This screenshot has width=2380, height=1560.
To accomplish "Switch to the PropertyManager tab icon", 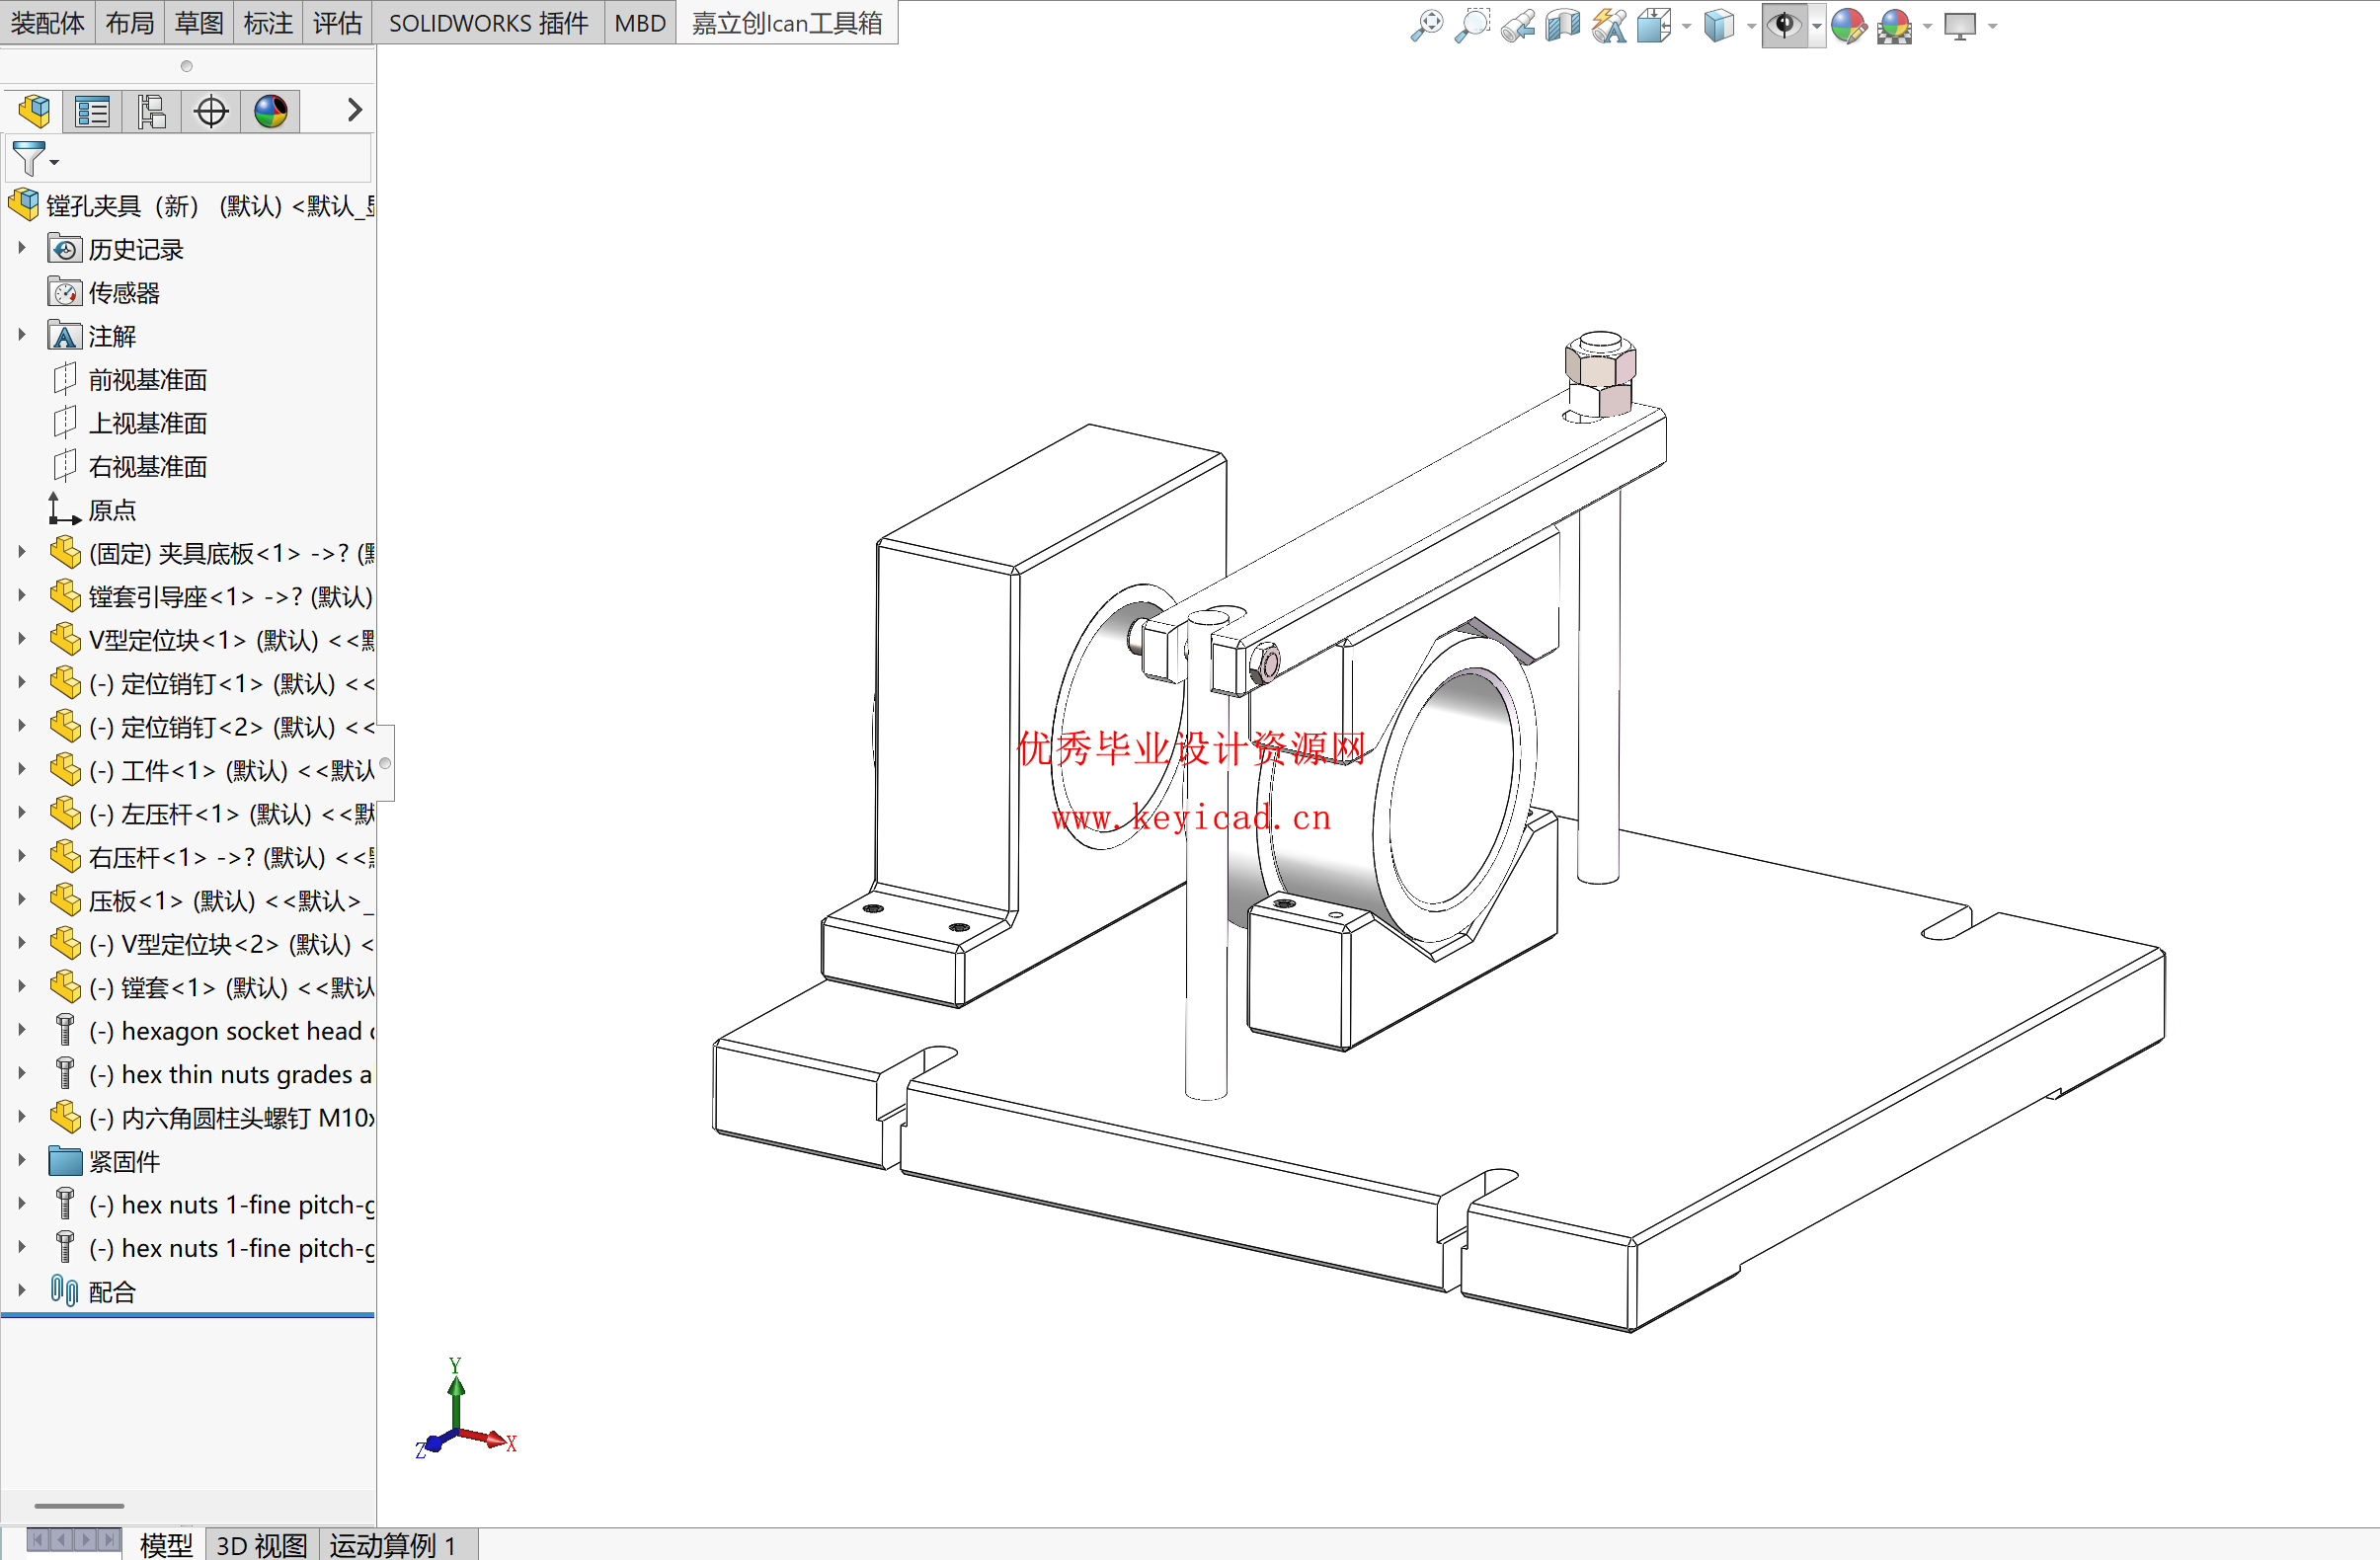I will pos(92,111).
